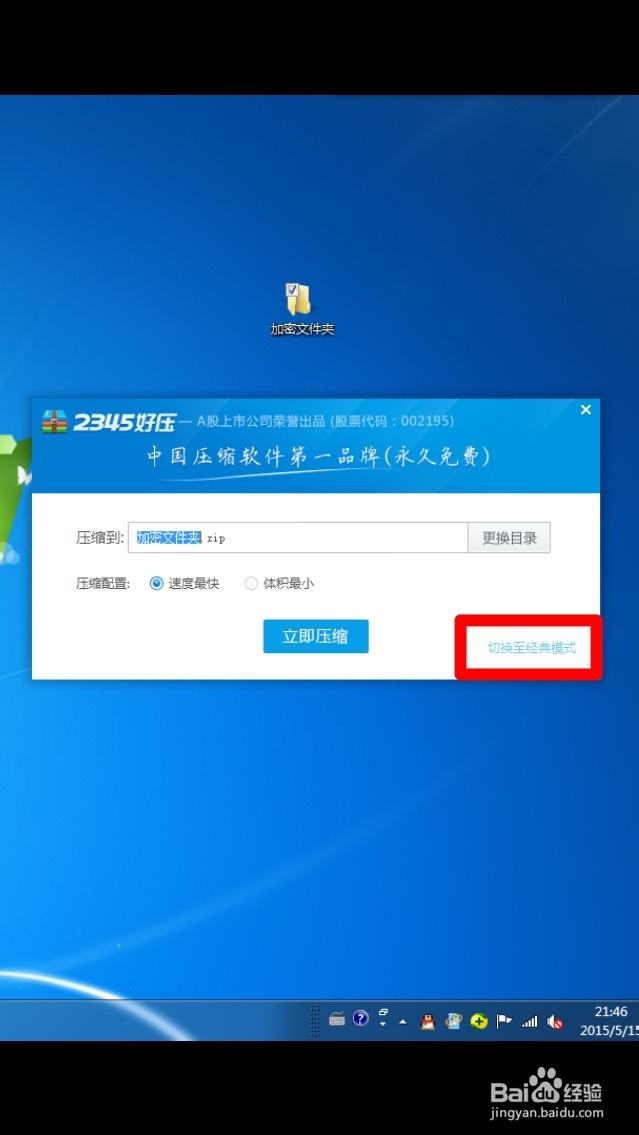Switch to classic mode via 切换至经典模式

[532, 649]
